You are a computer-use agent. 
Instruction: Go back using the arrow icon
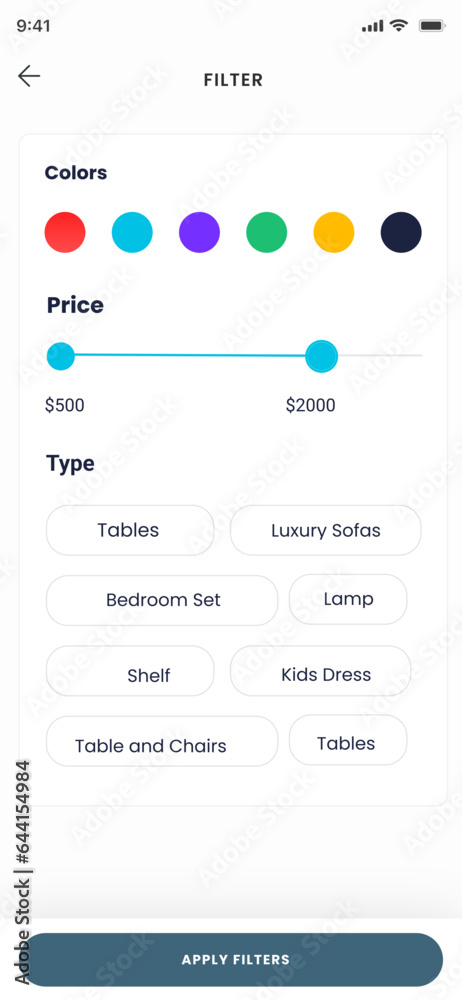coord(29,77)
